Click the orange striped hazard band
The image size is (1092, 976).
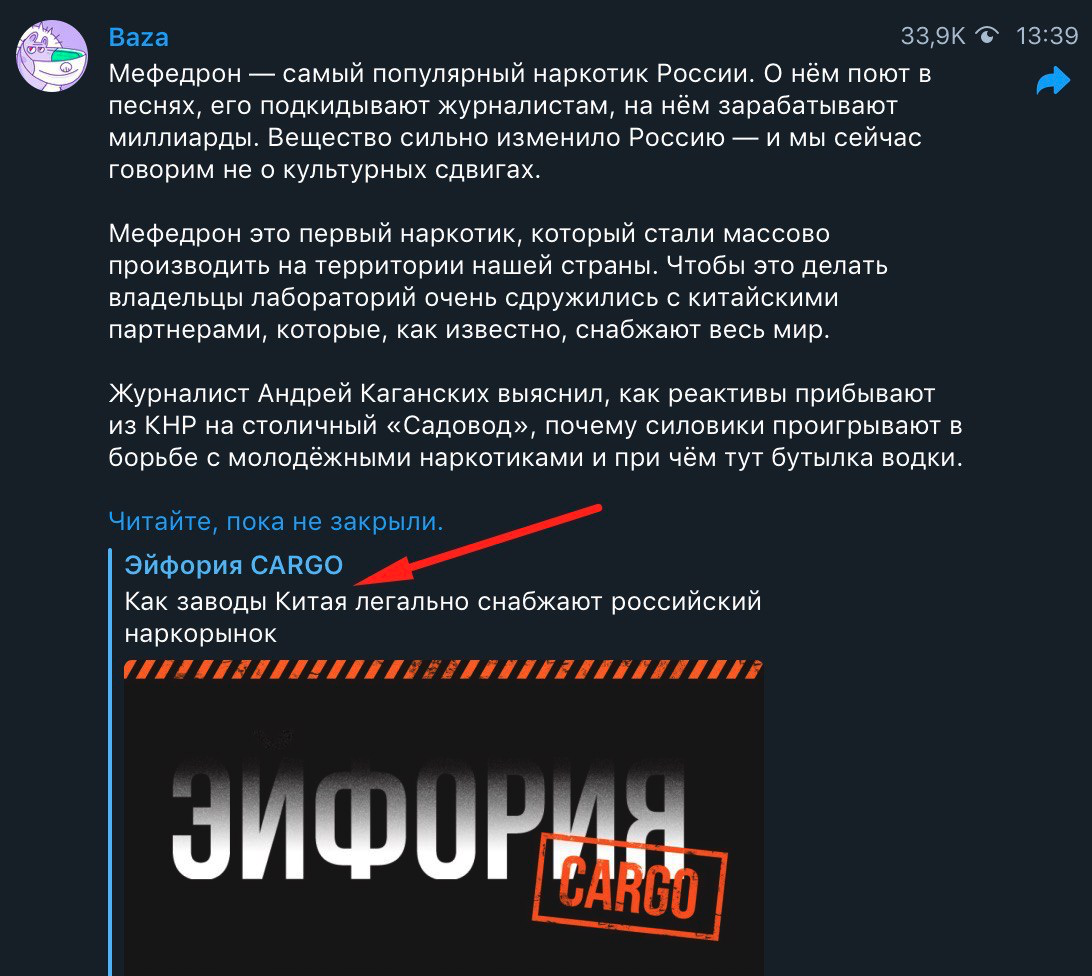pyautogui.click(x=443, y=669)
